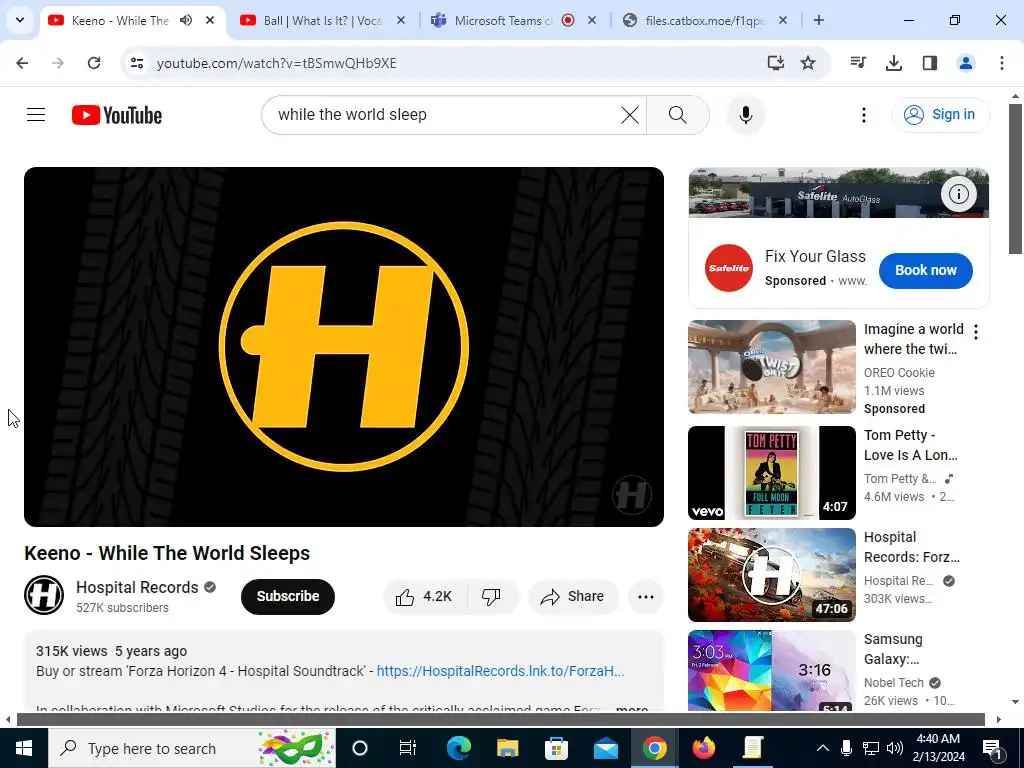
Task: Click the magnifier search button
Action: point(677,115)
